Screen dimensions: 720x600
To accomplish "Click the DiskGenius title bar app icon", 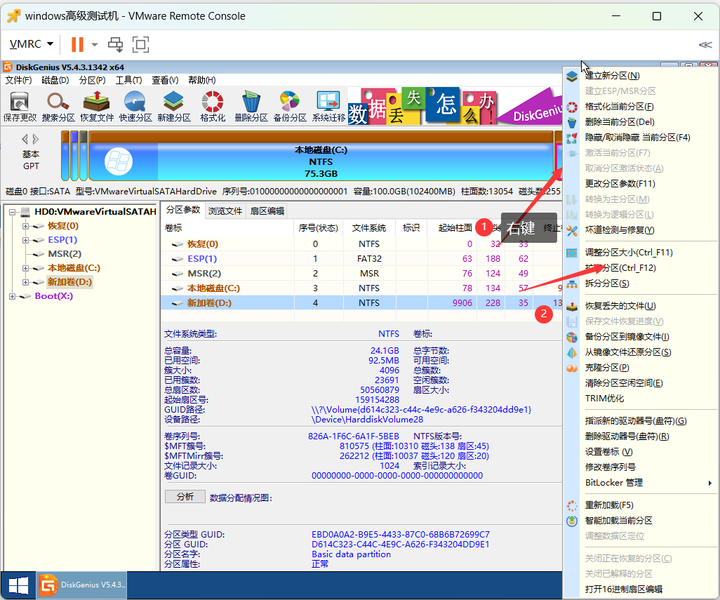I will point(8,67).
